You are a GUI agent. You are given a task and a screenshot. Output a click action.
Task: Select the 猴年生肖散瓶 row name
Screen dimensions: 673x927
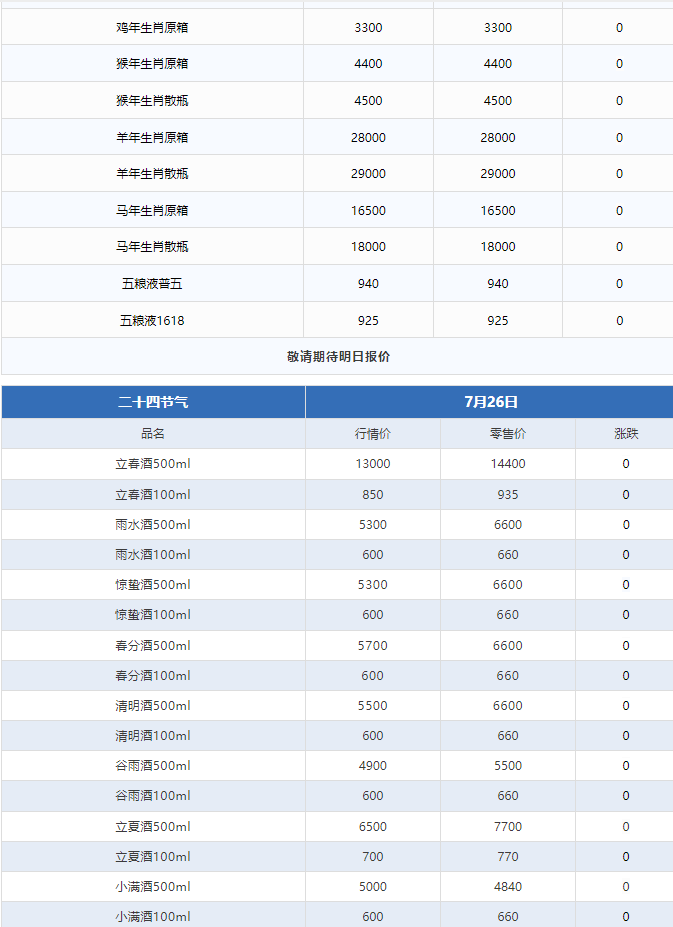[152, 101]
